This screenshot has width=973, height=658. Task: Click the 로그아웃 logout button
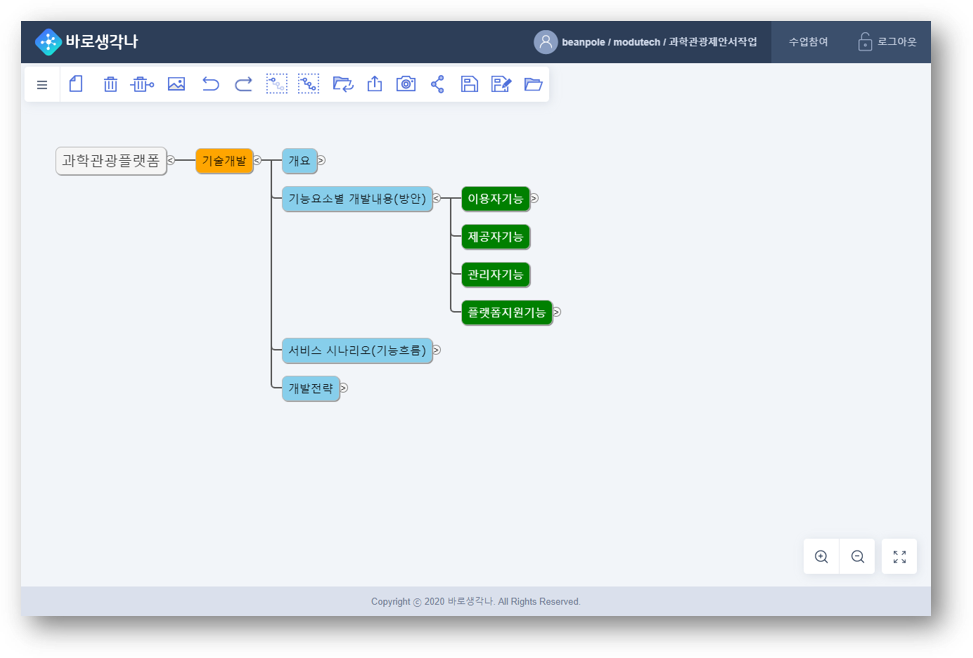(887, 42)
